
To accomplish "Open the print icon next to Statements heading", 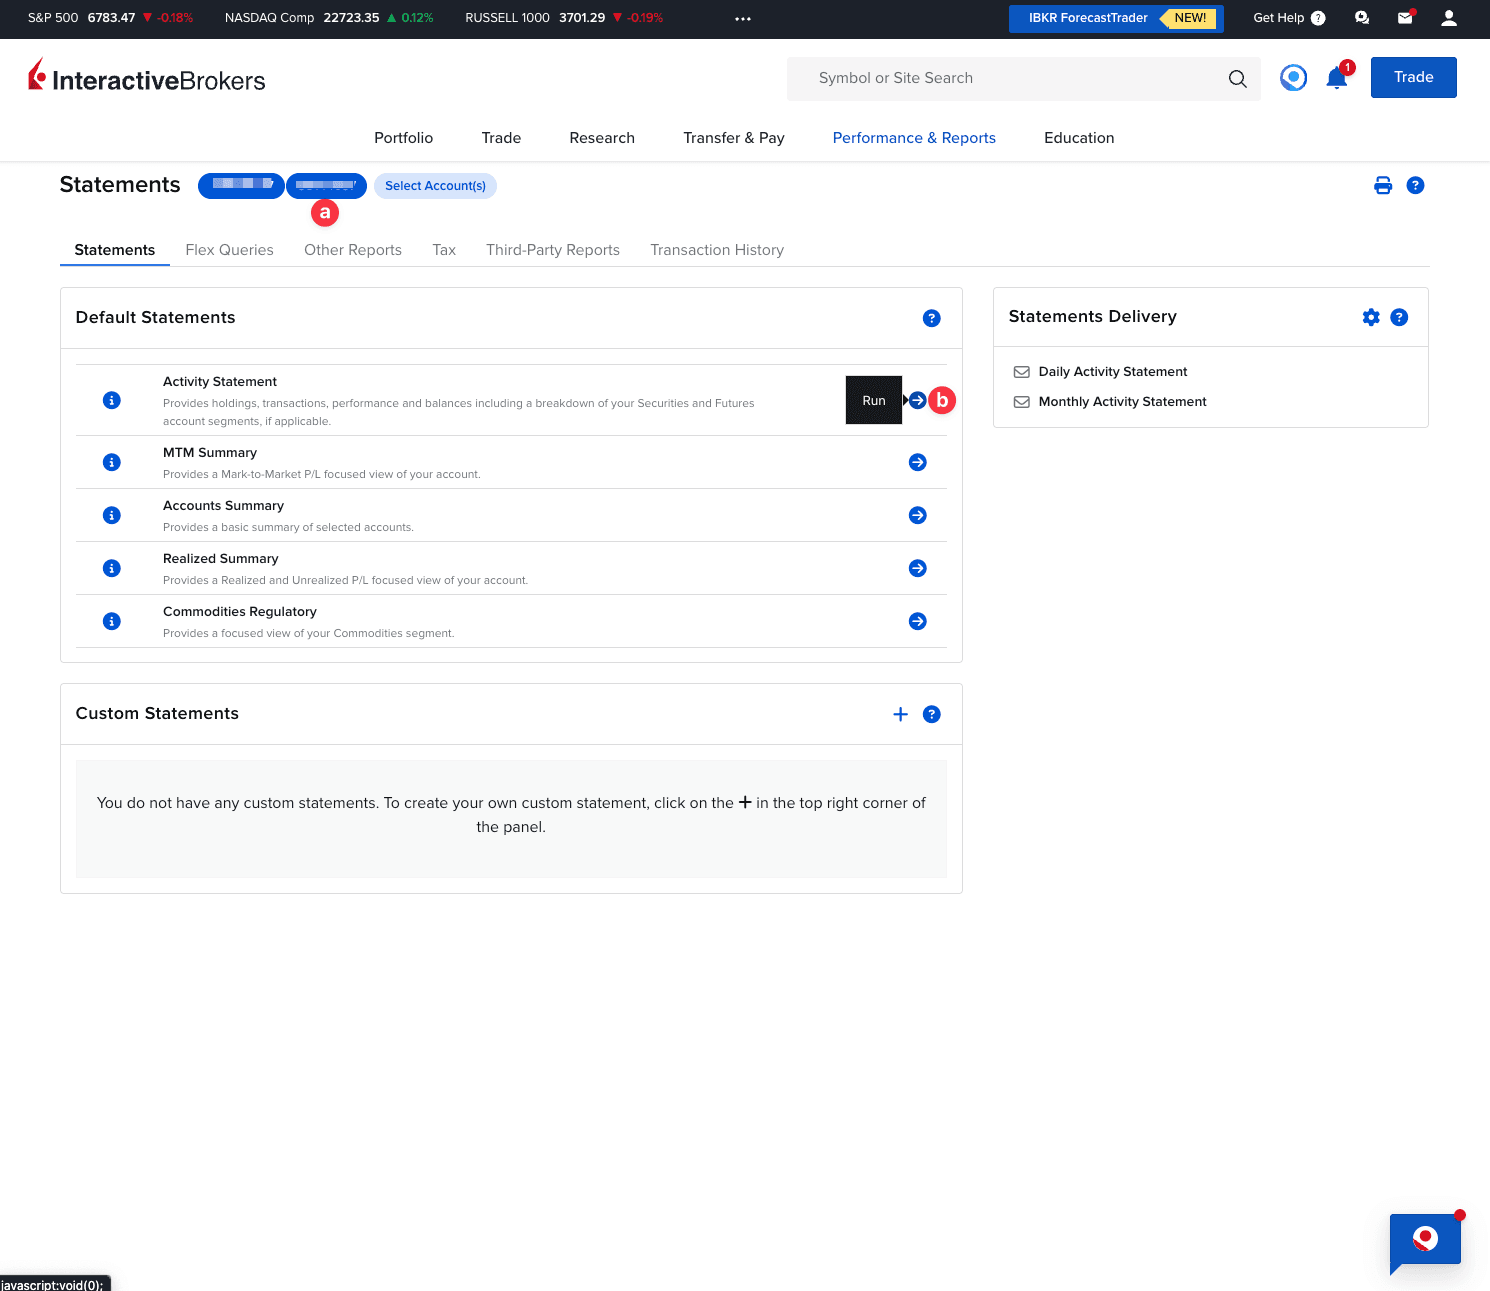I will [1383, 185].
